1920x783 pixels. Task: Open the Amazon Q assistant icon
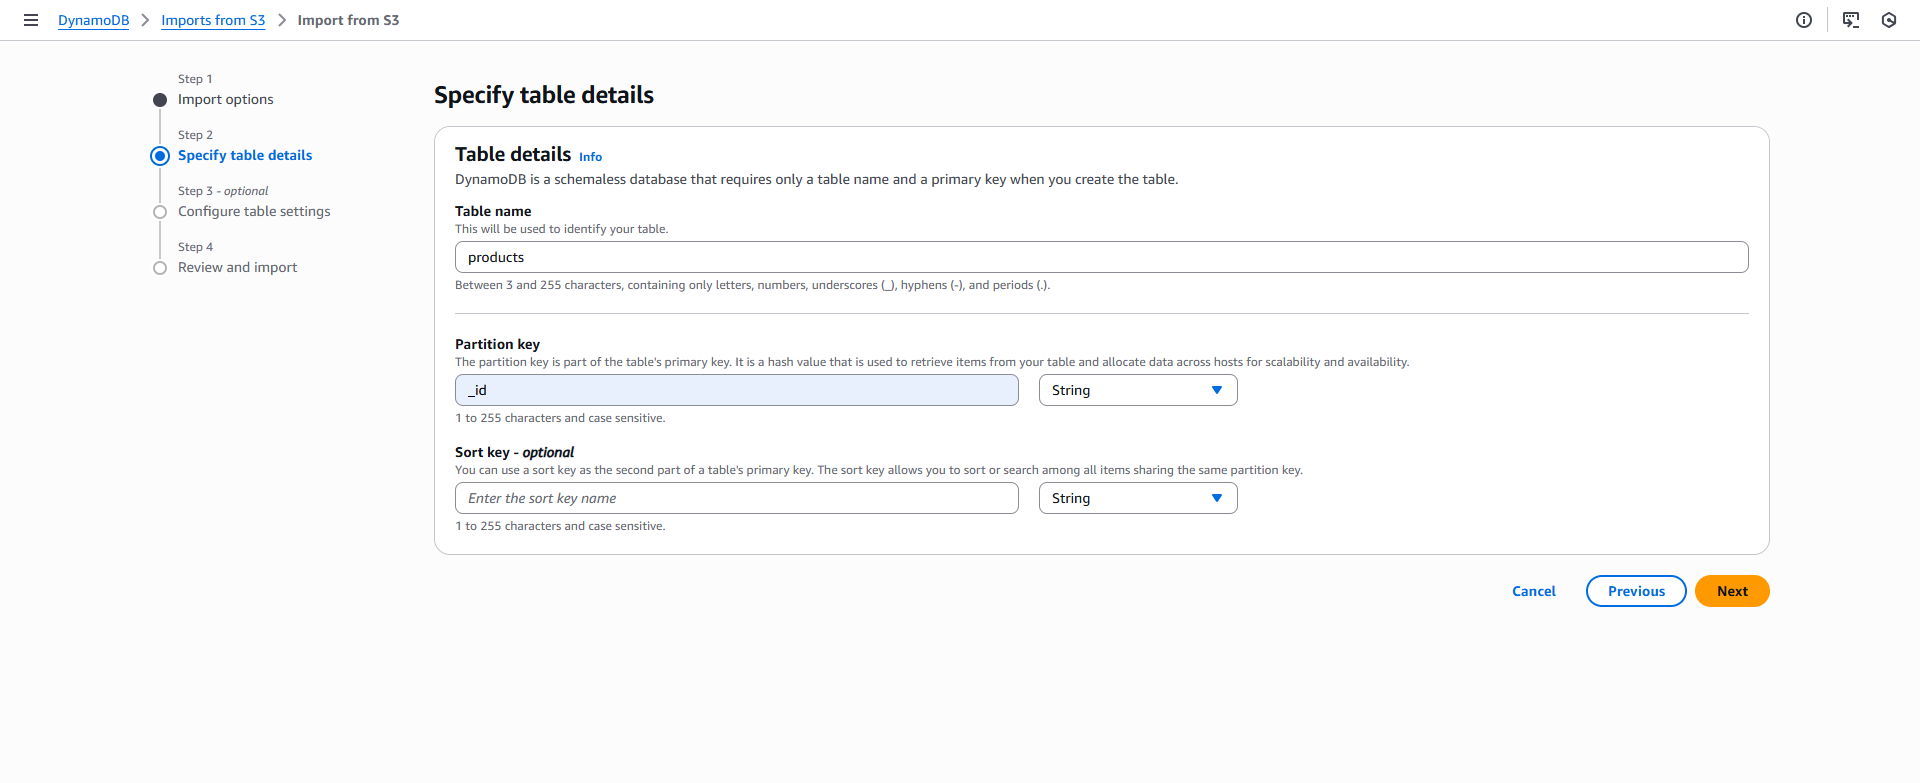(1889, 20)
